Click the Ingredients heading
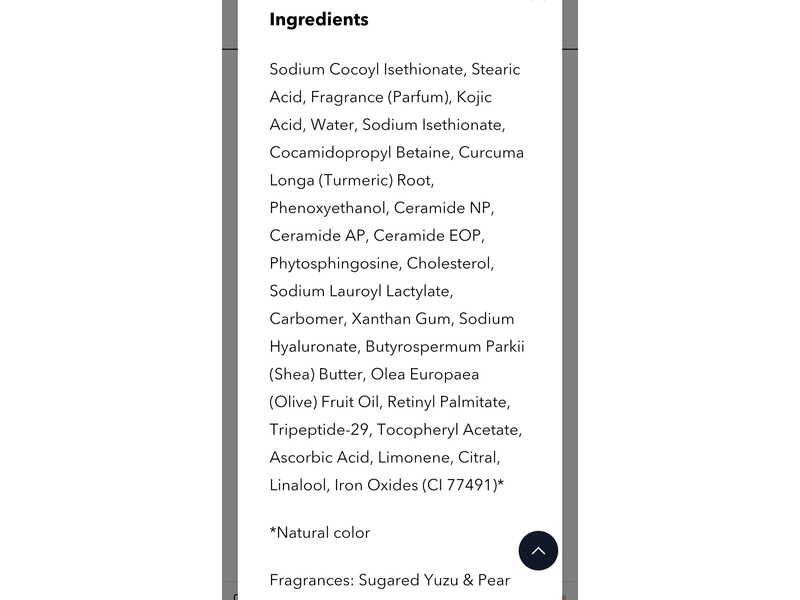Viewport: 800px width, 600px height. click(319, 19)
